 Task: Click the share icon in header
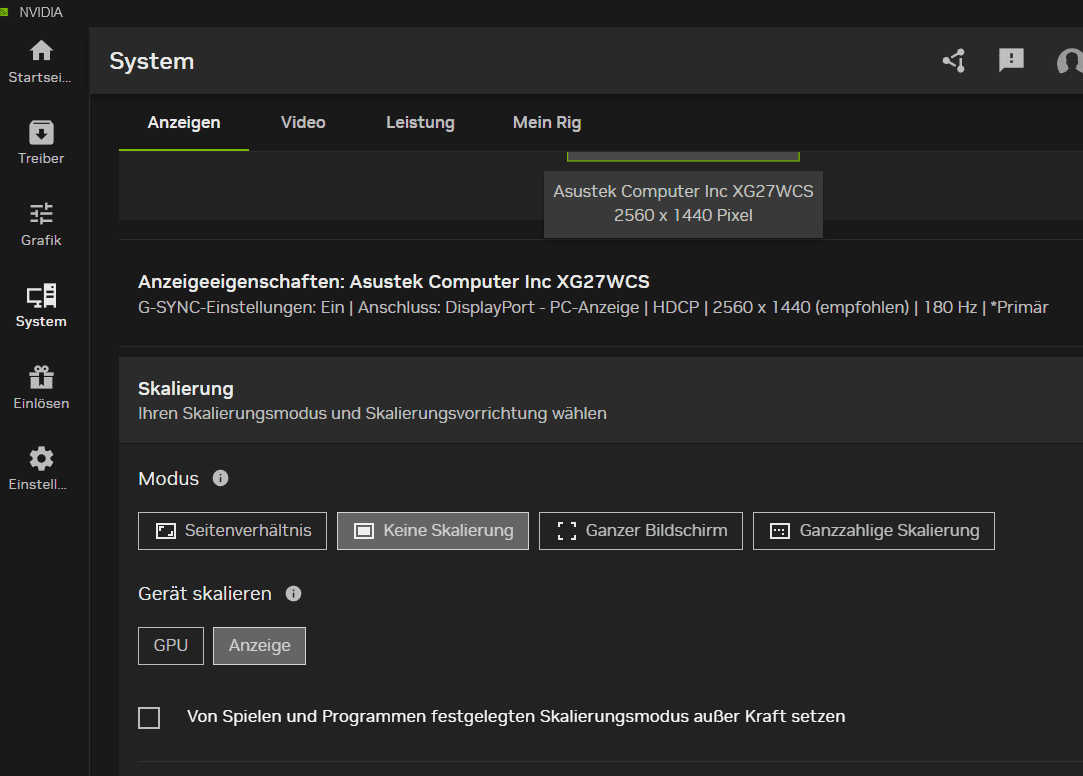click(x=954, y=61)
